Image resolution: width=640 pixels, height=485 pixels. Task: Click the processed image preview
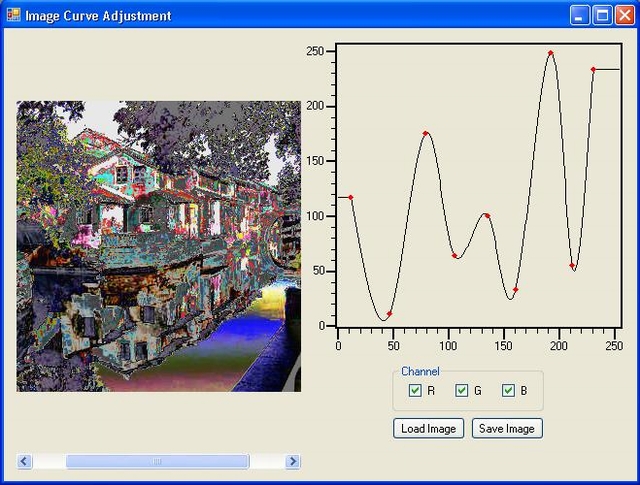click(x=158, y=246)
